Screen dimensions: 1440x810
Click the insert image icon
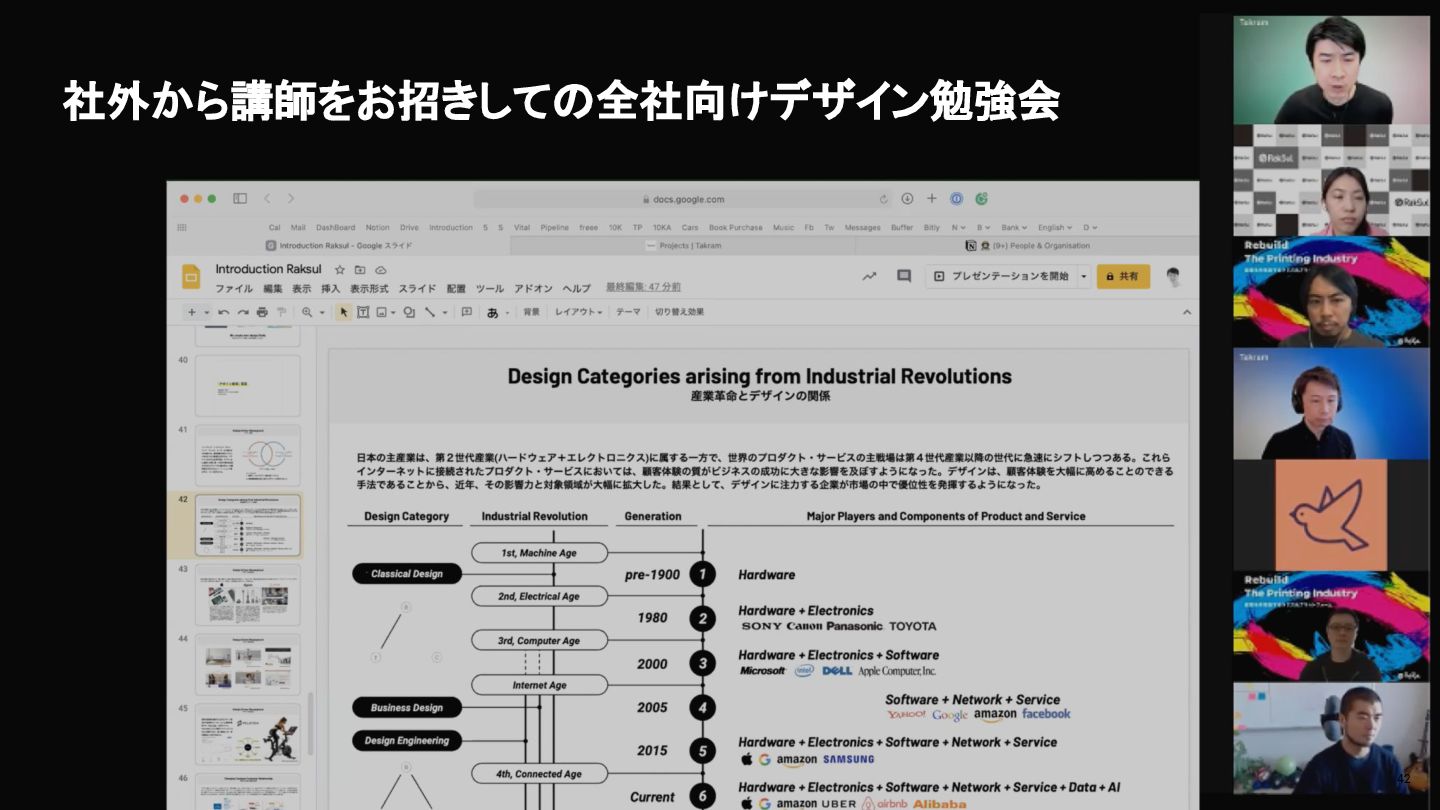[x=381, y=312]
